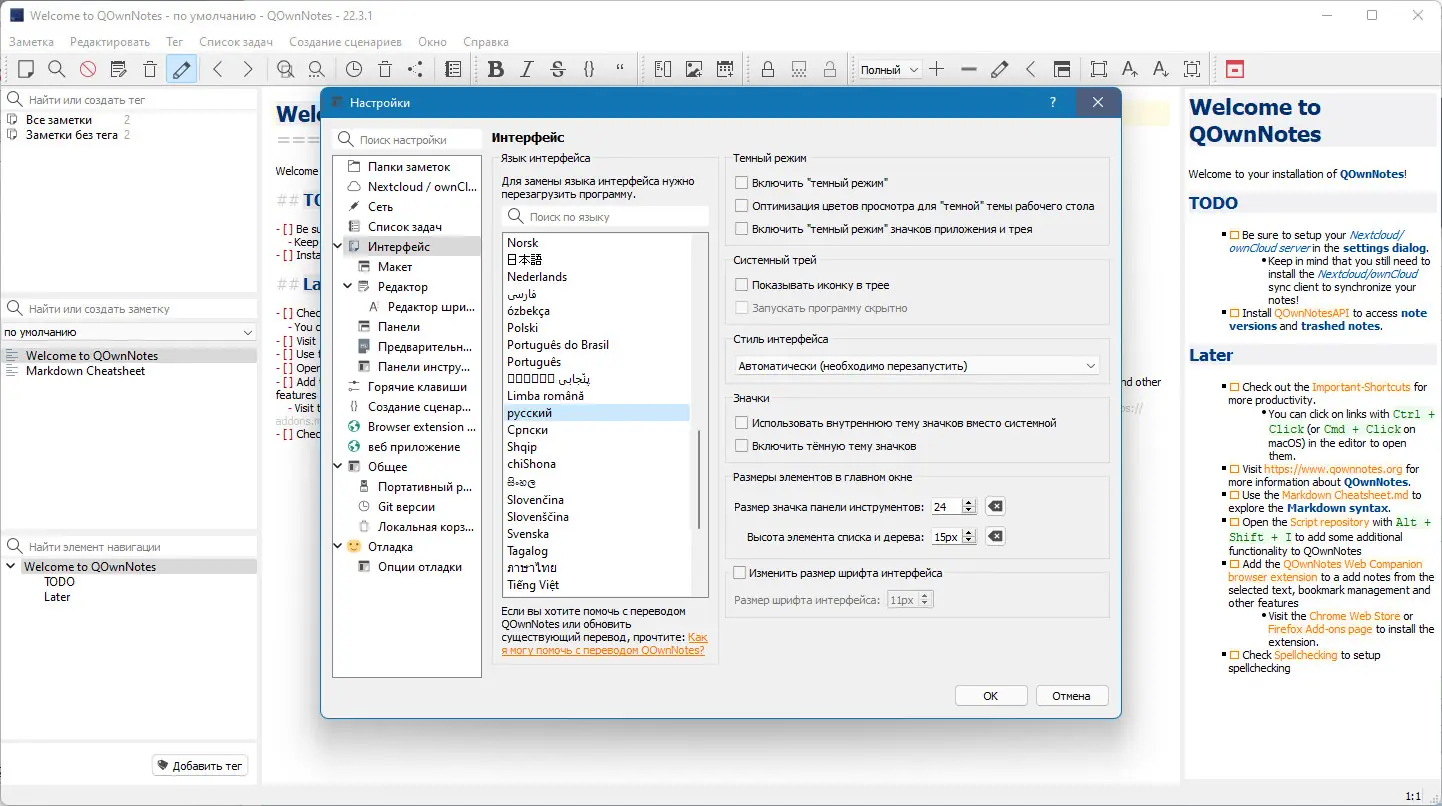
Task: Click the Поиск по языку search field
Action: pos(606,217)
